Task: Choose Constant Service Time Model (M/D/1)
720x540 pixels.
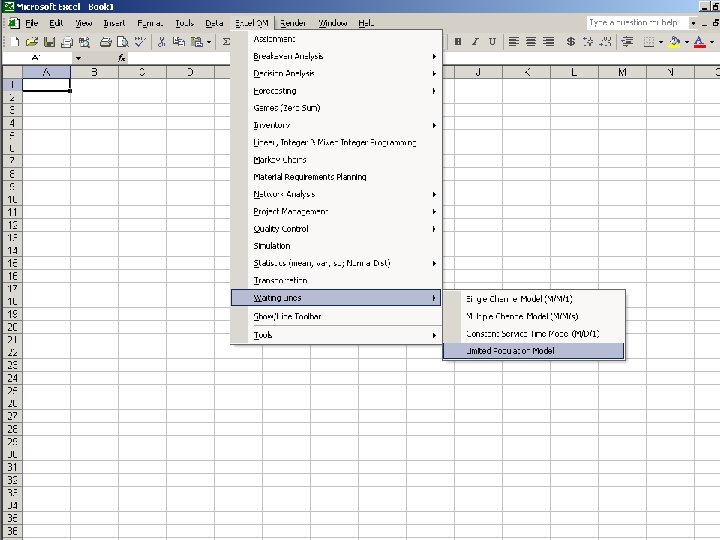Action: pyautogui.click(x=534, y=334)
